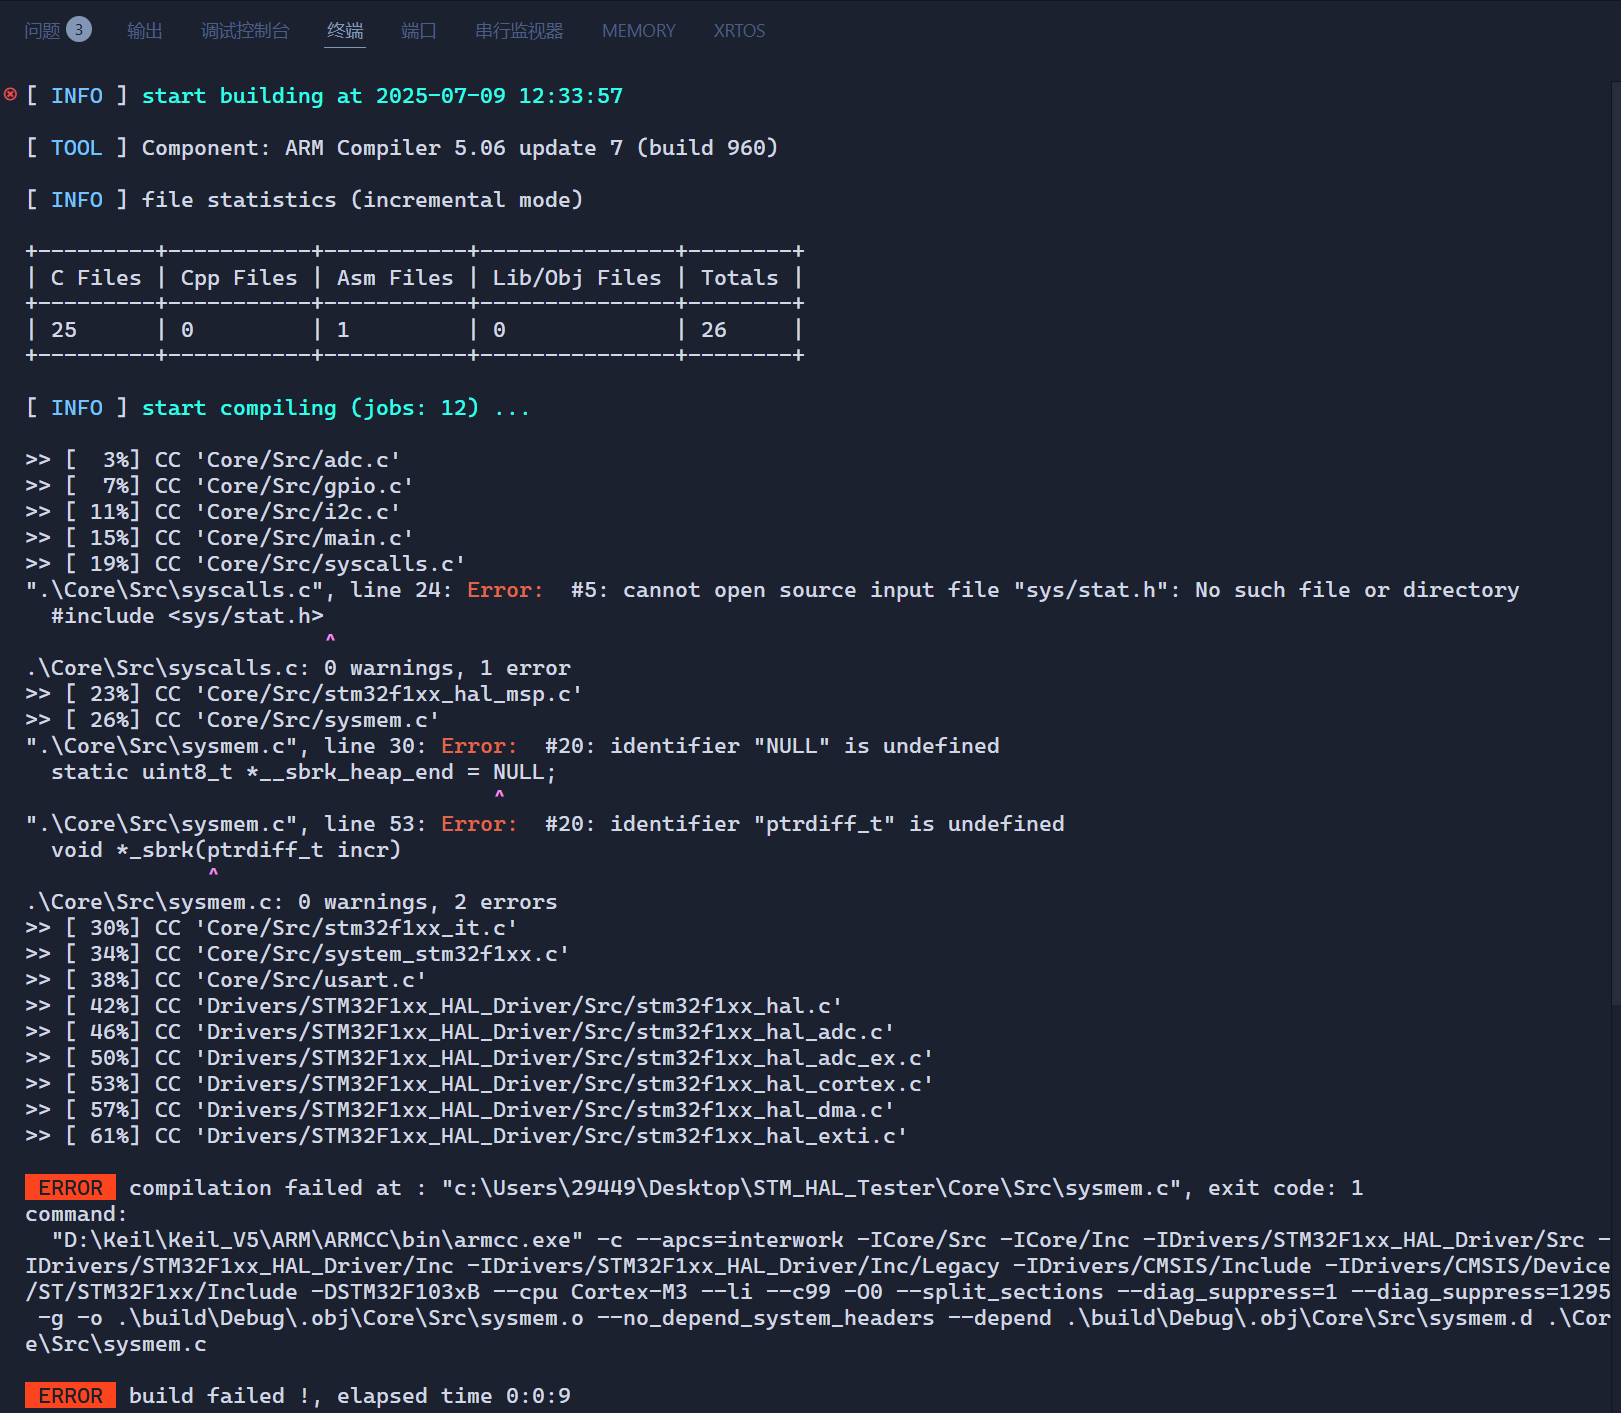Switch to the 输出 (Output) tab
1621x1413 pixels.
145,31
